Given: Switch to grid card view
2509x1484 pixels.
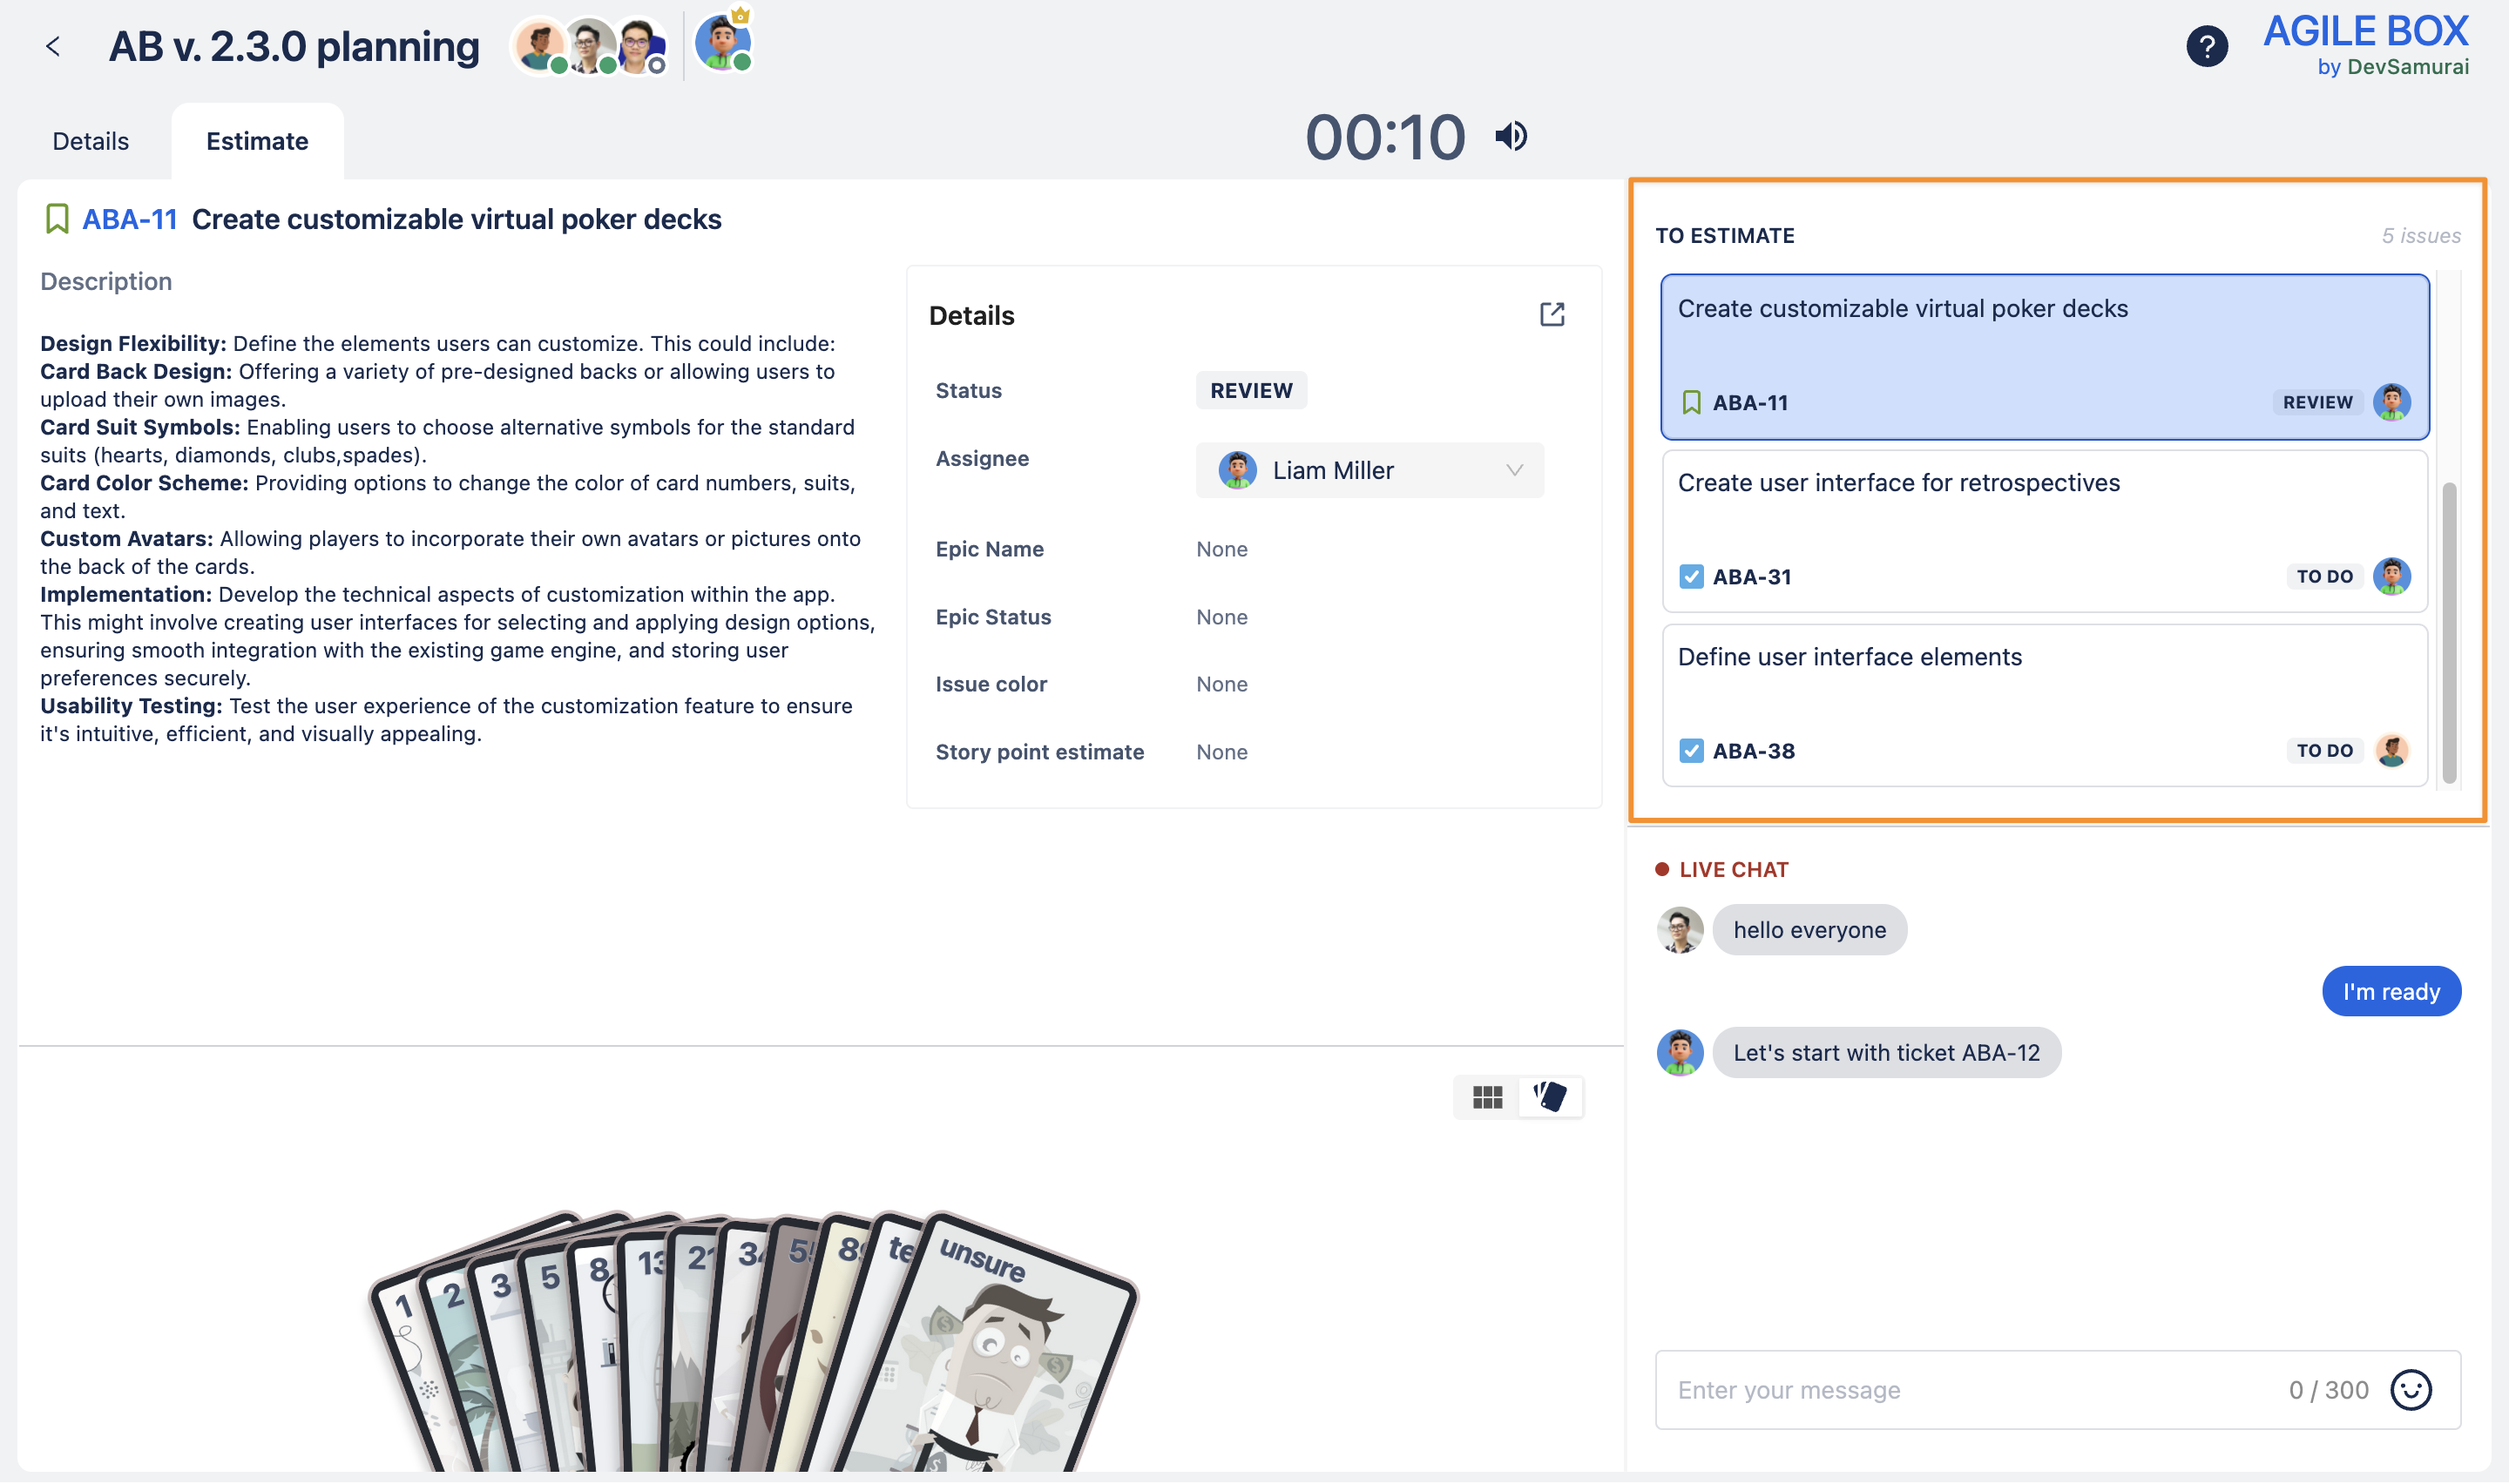Looking at the screenshot, I should (x=1487, y=1097).
